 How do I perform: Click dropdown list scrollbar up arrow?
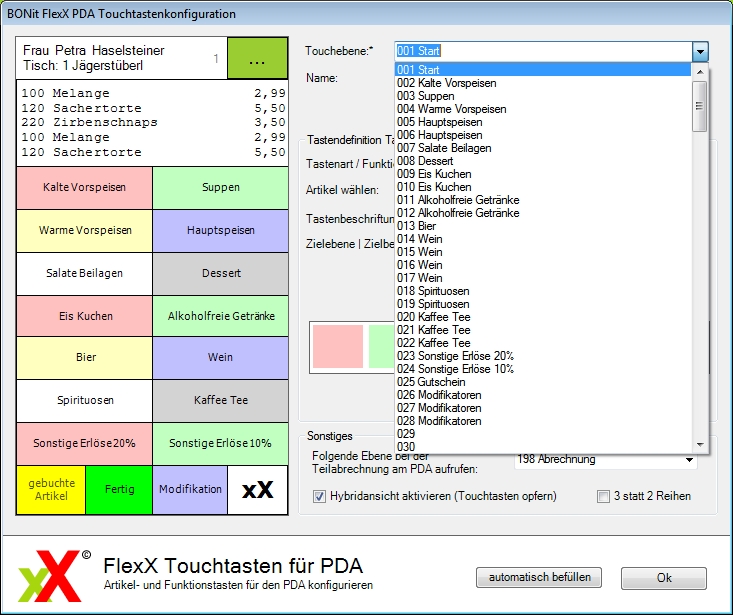(700, 72)
